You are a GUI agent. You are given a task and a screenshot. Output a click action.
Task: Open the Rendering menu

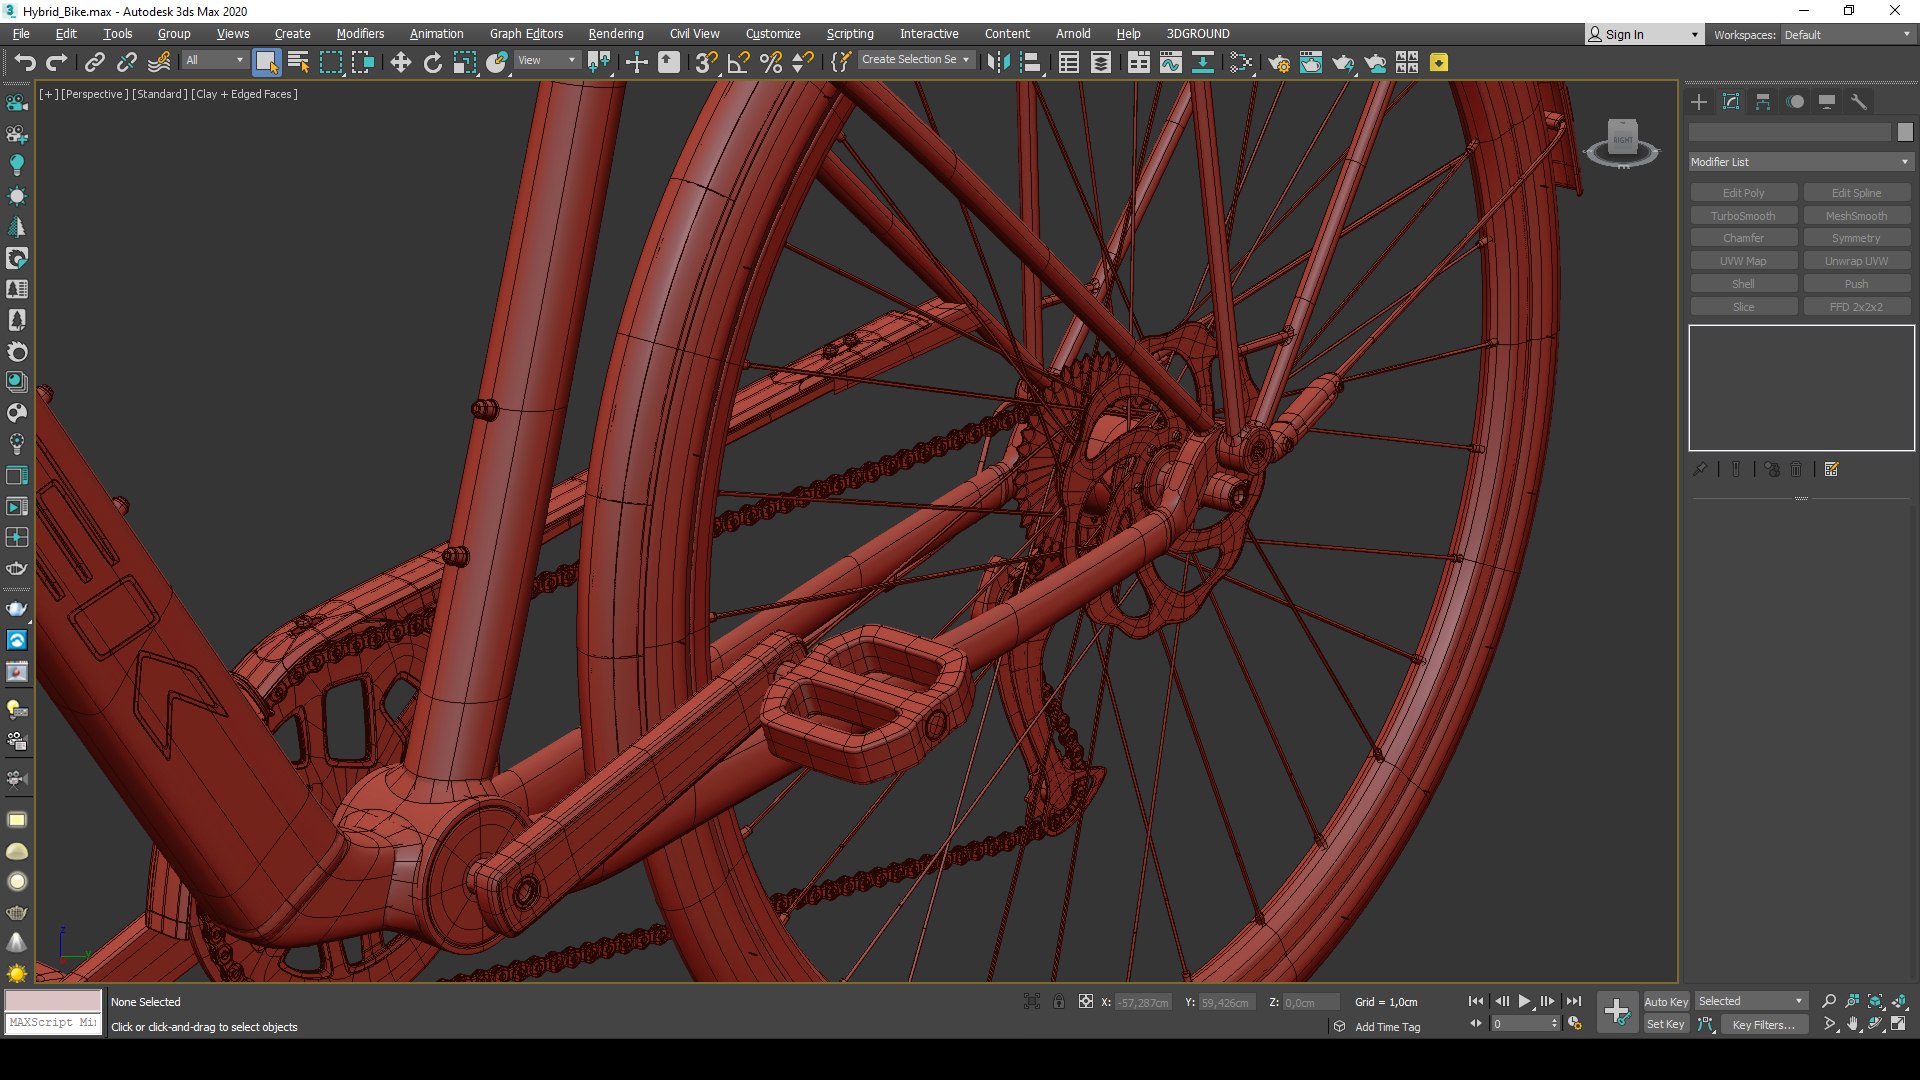pyautogui.click(x=616, y=34)
